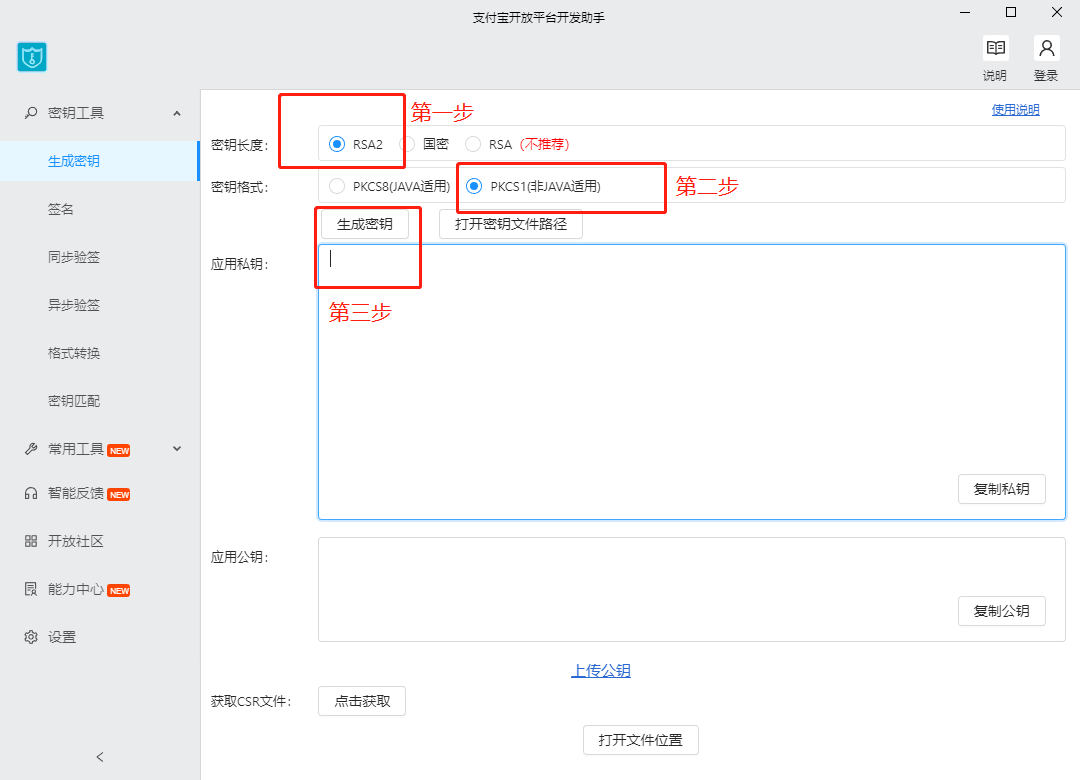Open the 格式转换 menu item
The height and width of the screenshot is (780, 1080).
[74, 353]
